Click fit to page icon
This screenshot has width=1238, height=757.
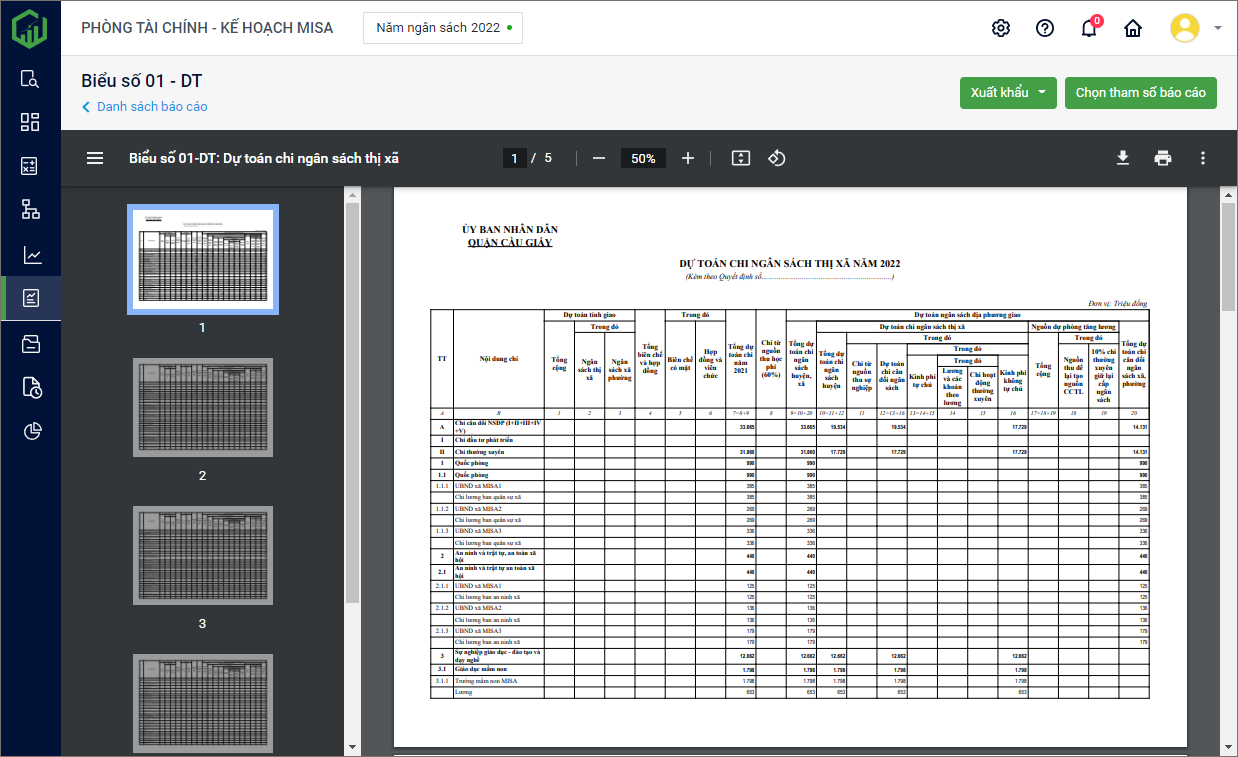pos(740,158)
